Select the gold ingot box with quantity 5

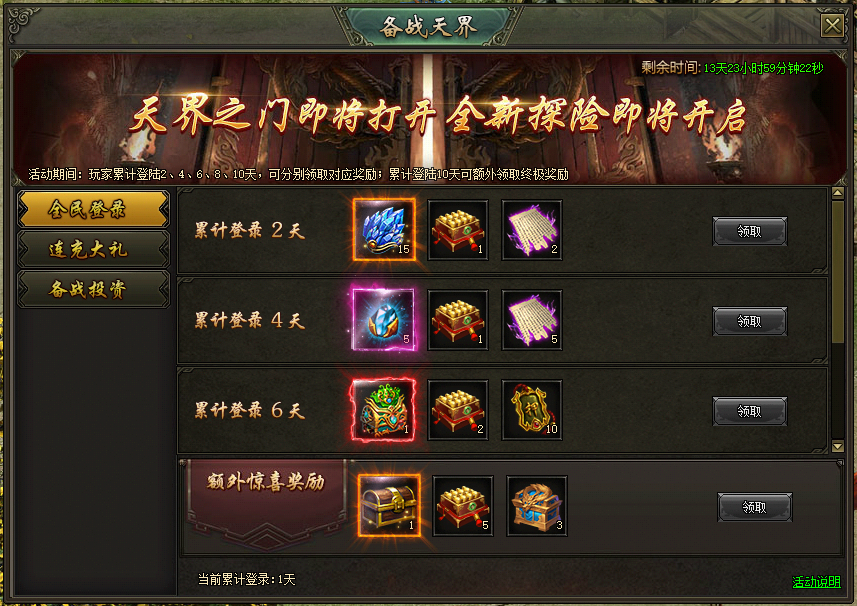[463, 505]
